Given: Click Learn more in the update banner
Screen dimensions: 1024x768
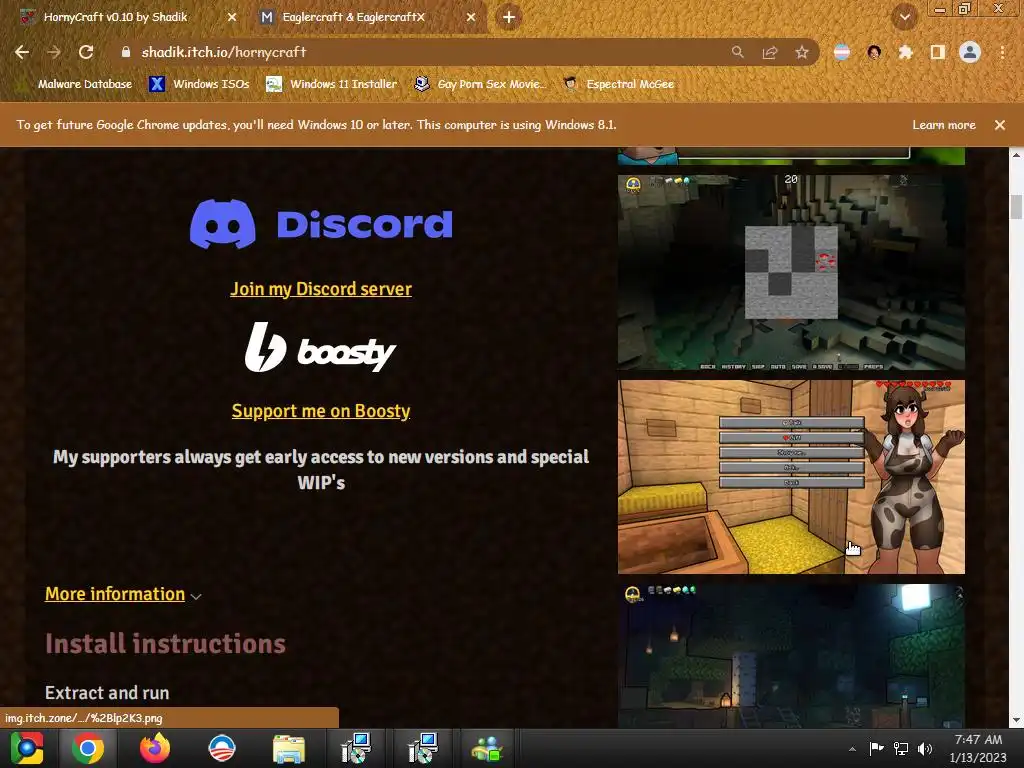Looking at the screenshot, I should tap(944, 125).
